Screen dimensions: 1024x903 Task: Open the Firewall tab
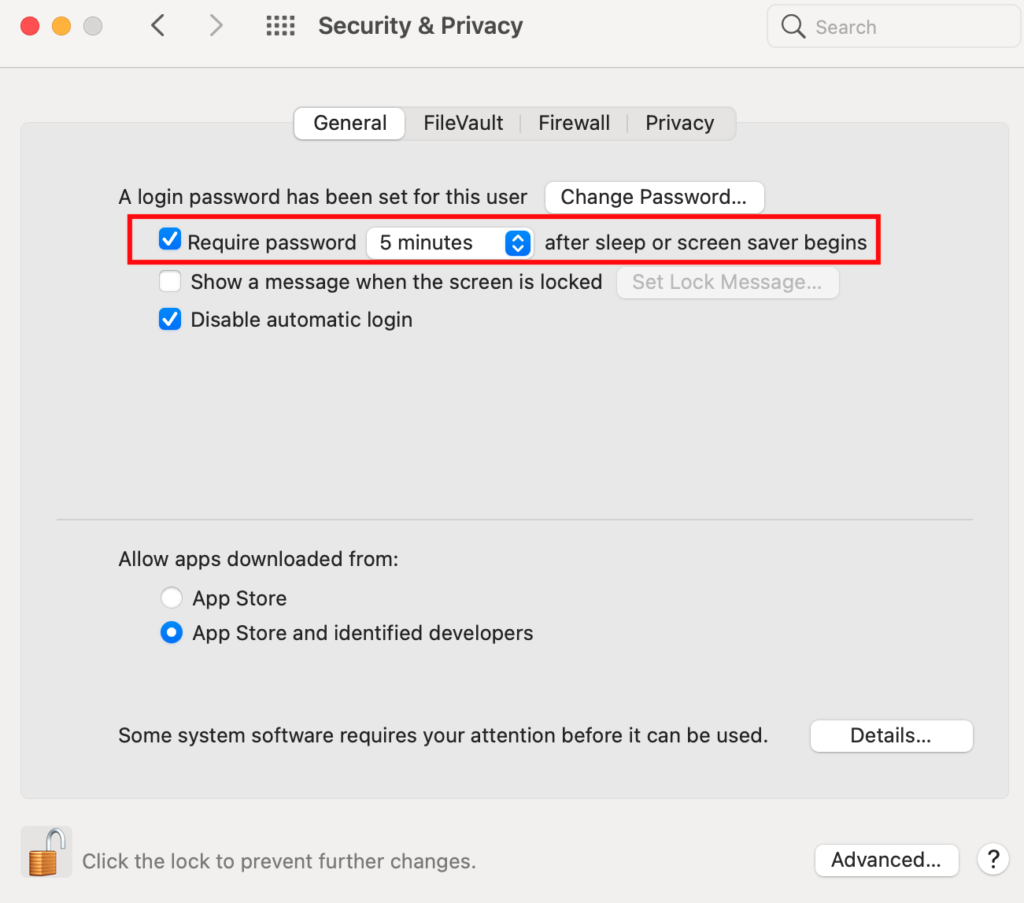click(x=574, y=123)
